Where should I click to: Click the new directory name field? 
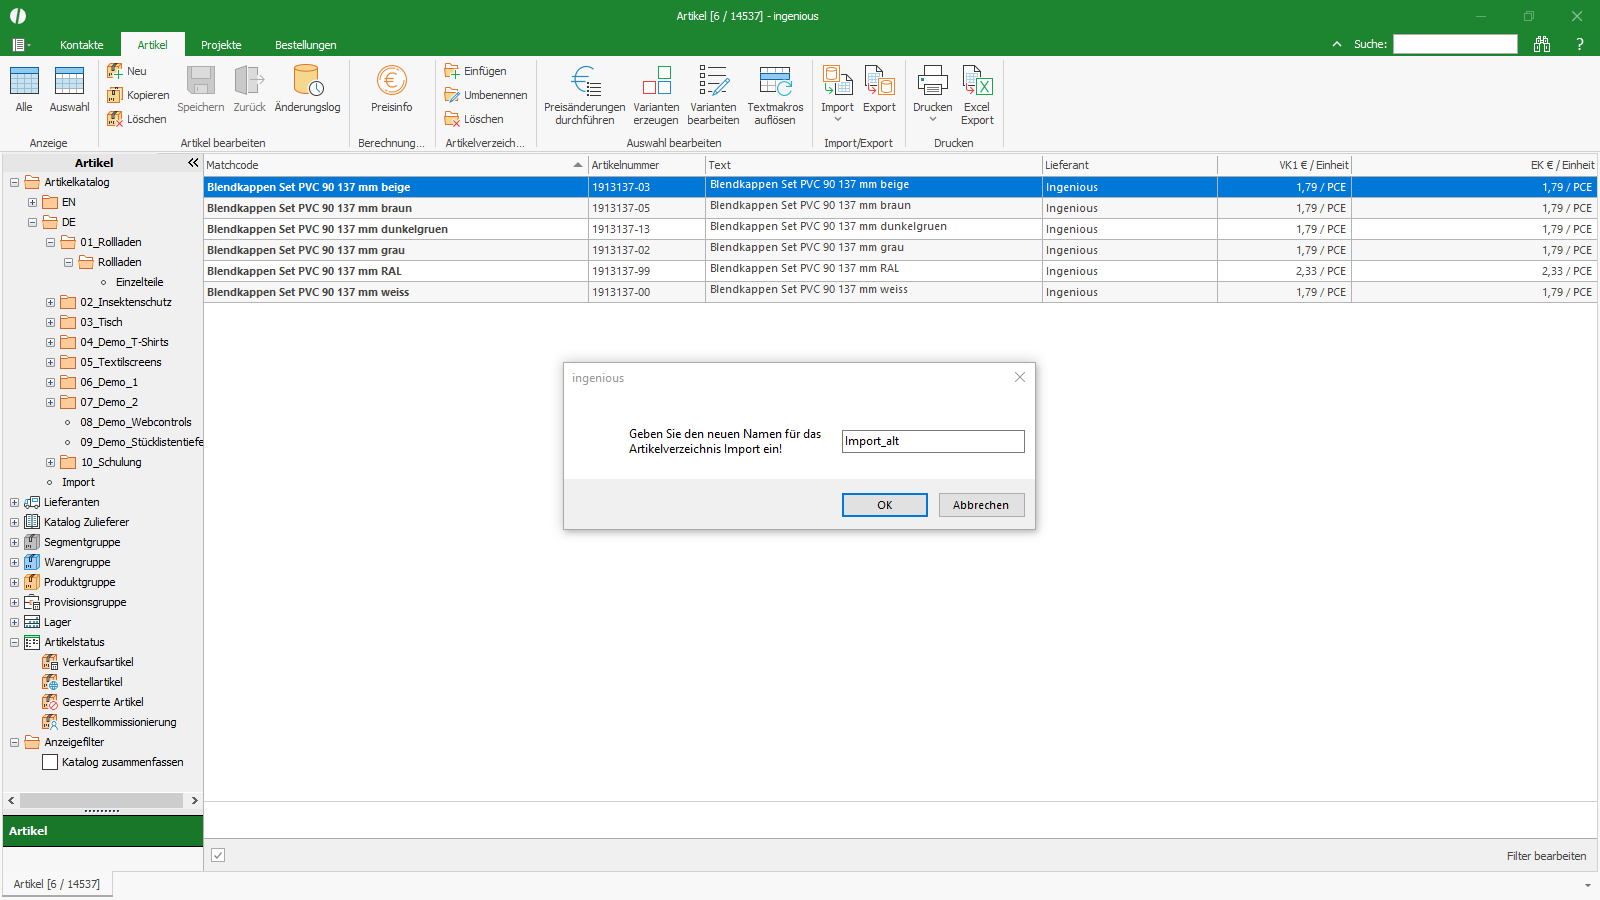pyautogui.click(x=933, y=441)
